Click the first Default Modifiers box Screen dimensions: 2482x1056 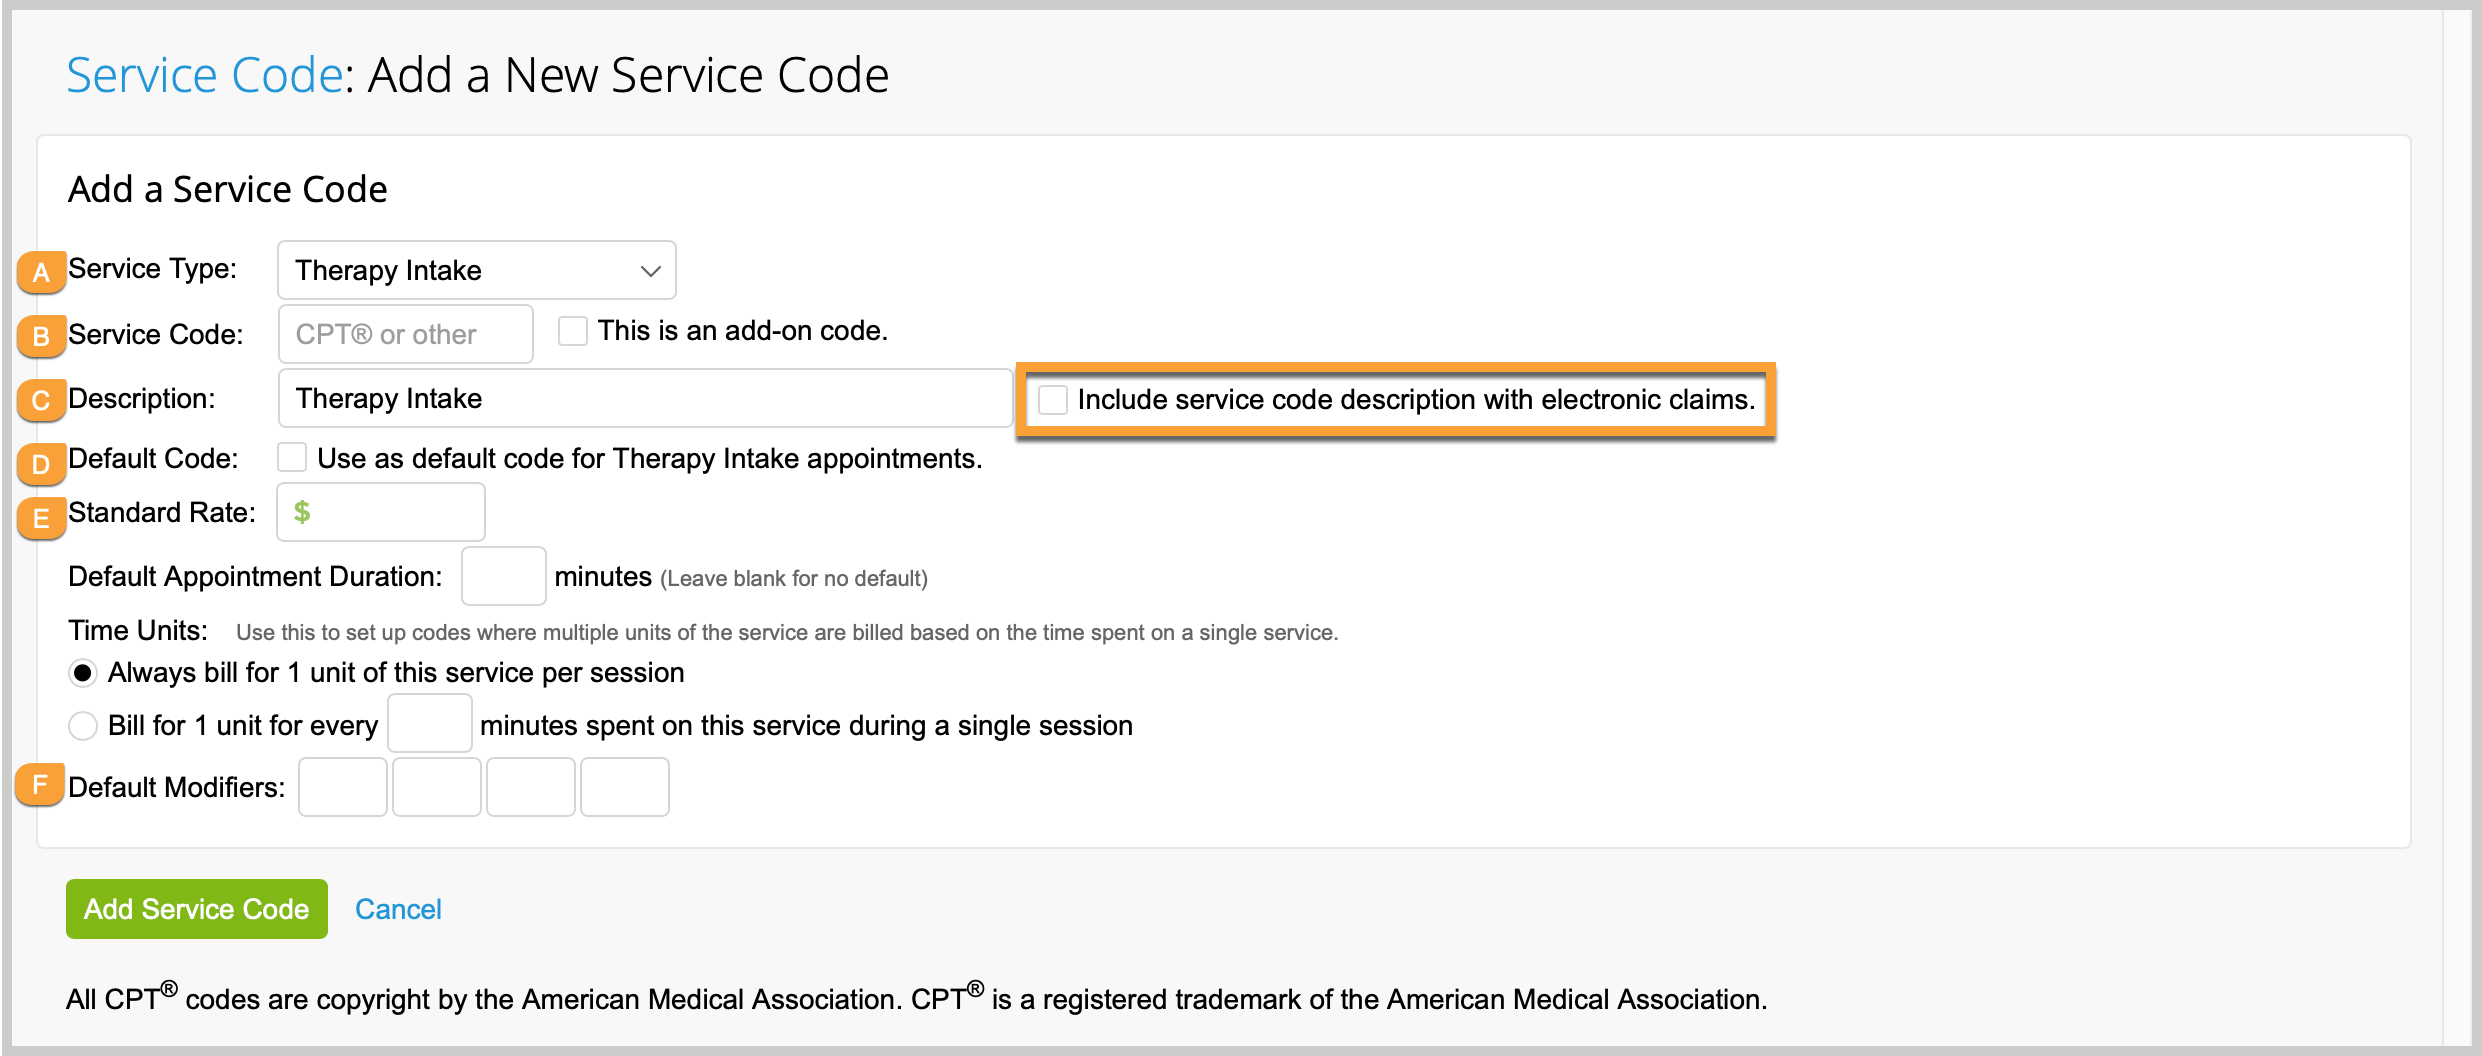(x=343, y=787)
